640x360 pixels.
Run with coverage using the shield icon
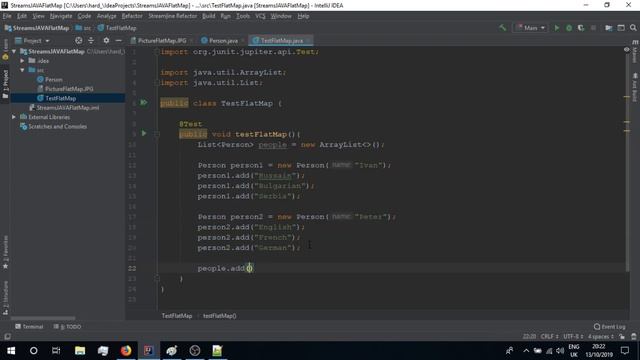tap(581, 28)
